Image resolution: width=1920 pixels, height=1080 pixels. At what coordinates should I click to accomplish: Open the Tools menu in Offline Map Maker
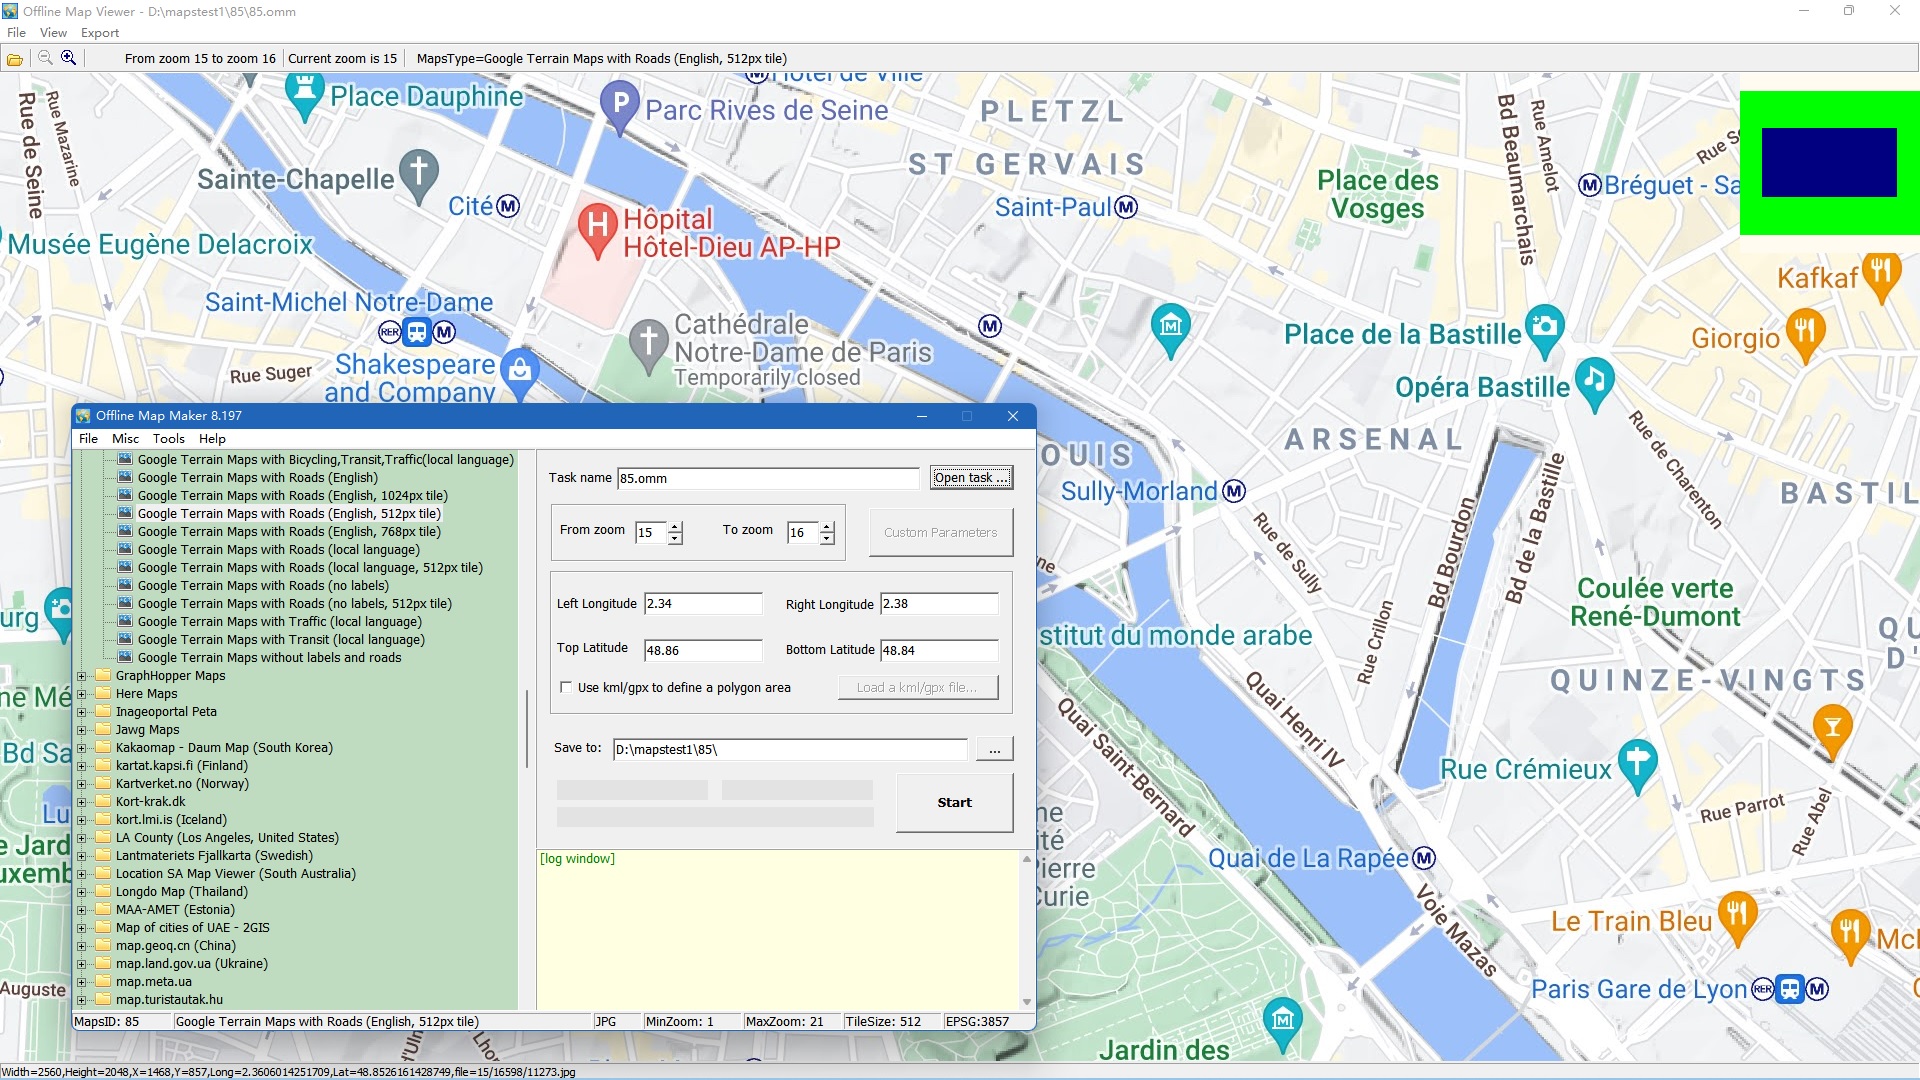(x=168, y=438)
